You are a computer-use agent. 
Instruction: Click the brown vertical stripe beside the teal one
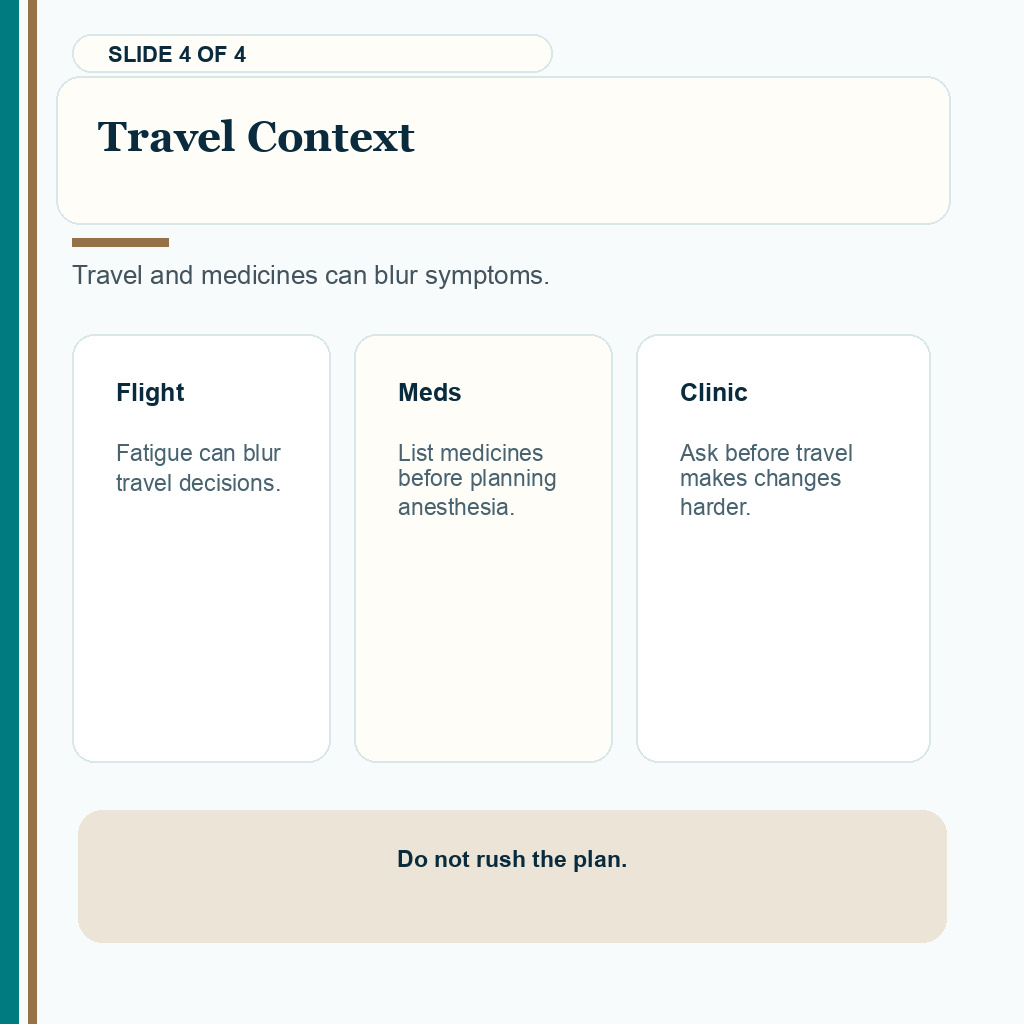click(32, 512)
